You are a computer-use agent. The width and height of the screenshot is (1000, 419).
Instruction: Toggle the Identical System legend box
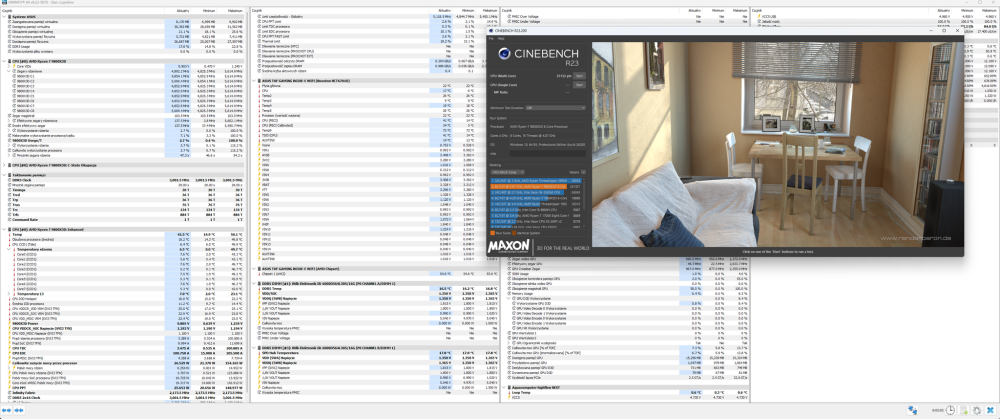515,232
